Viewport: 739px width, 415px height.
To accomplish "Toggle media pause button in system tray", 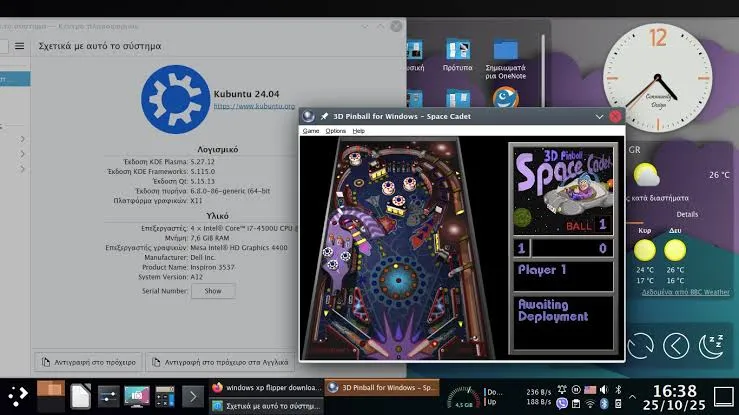I will (576, 390).
